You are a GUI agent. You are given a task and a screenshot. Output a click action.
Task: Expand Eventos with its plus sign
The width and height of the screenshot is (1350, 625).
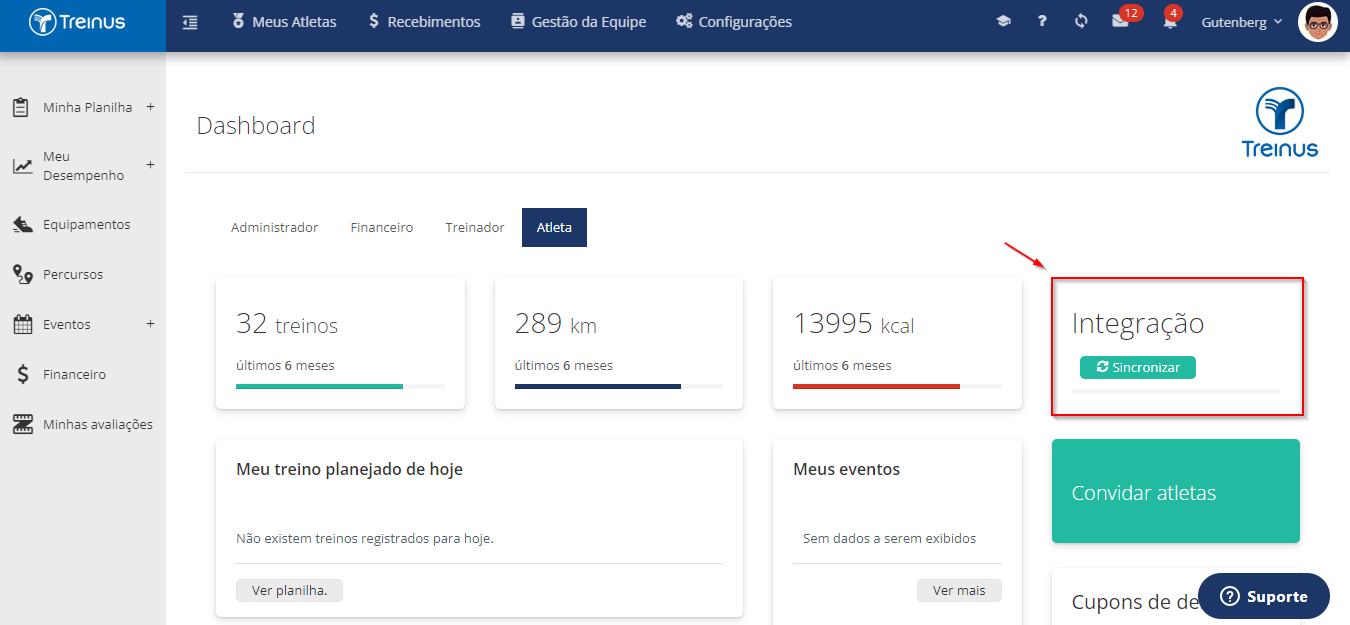(150, 324)
